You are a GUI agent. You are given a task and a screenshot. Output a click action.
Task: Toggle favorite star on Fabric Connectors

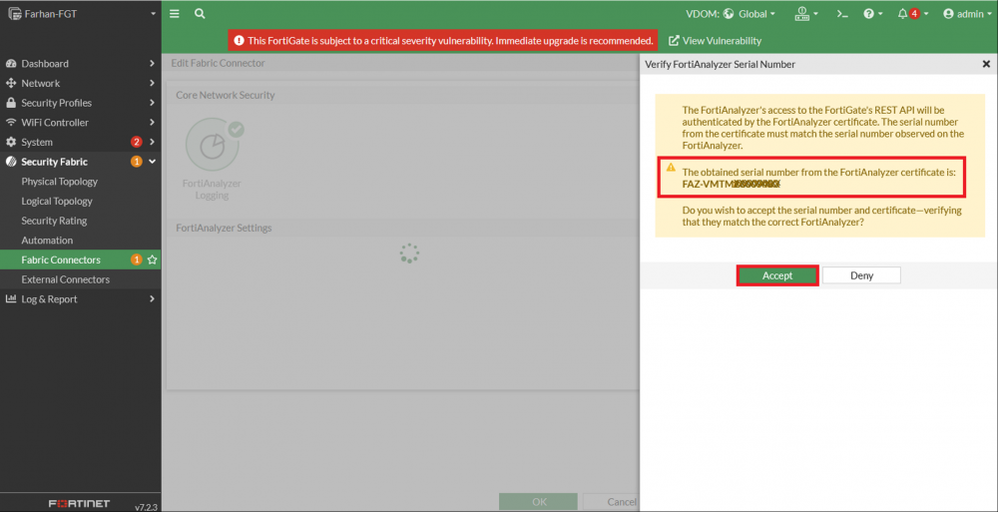click(x=152, y=260)
